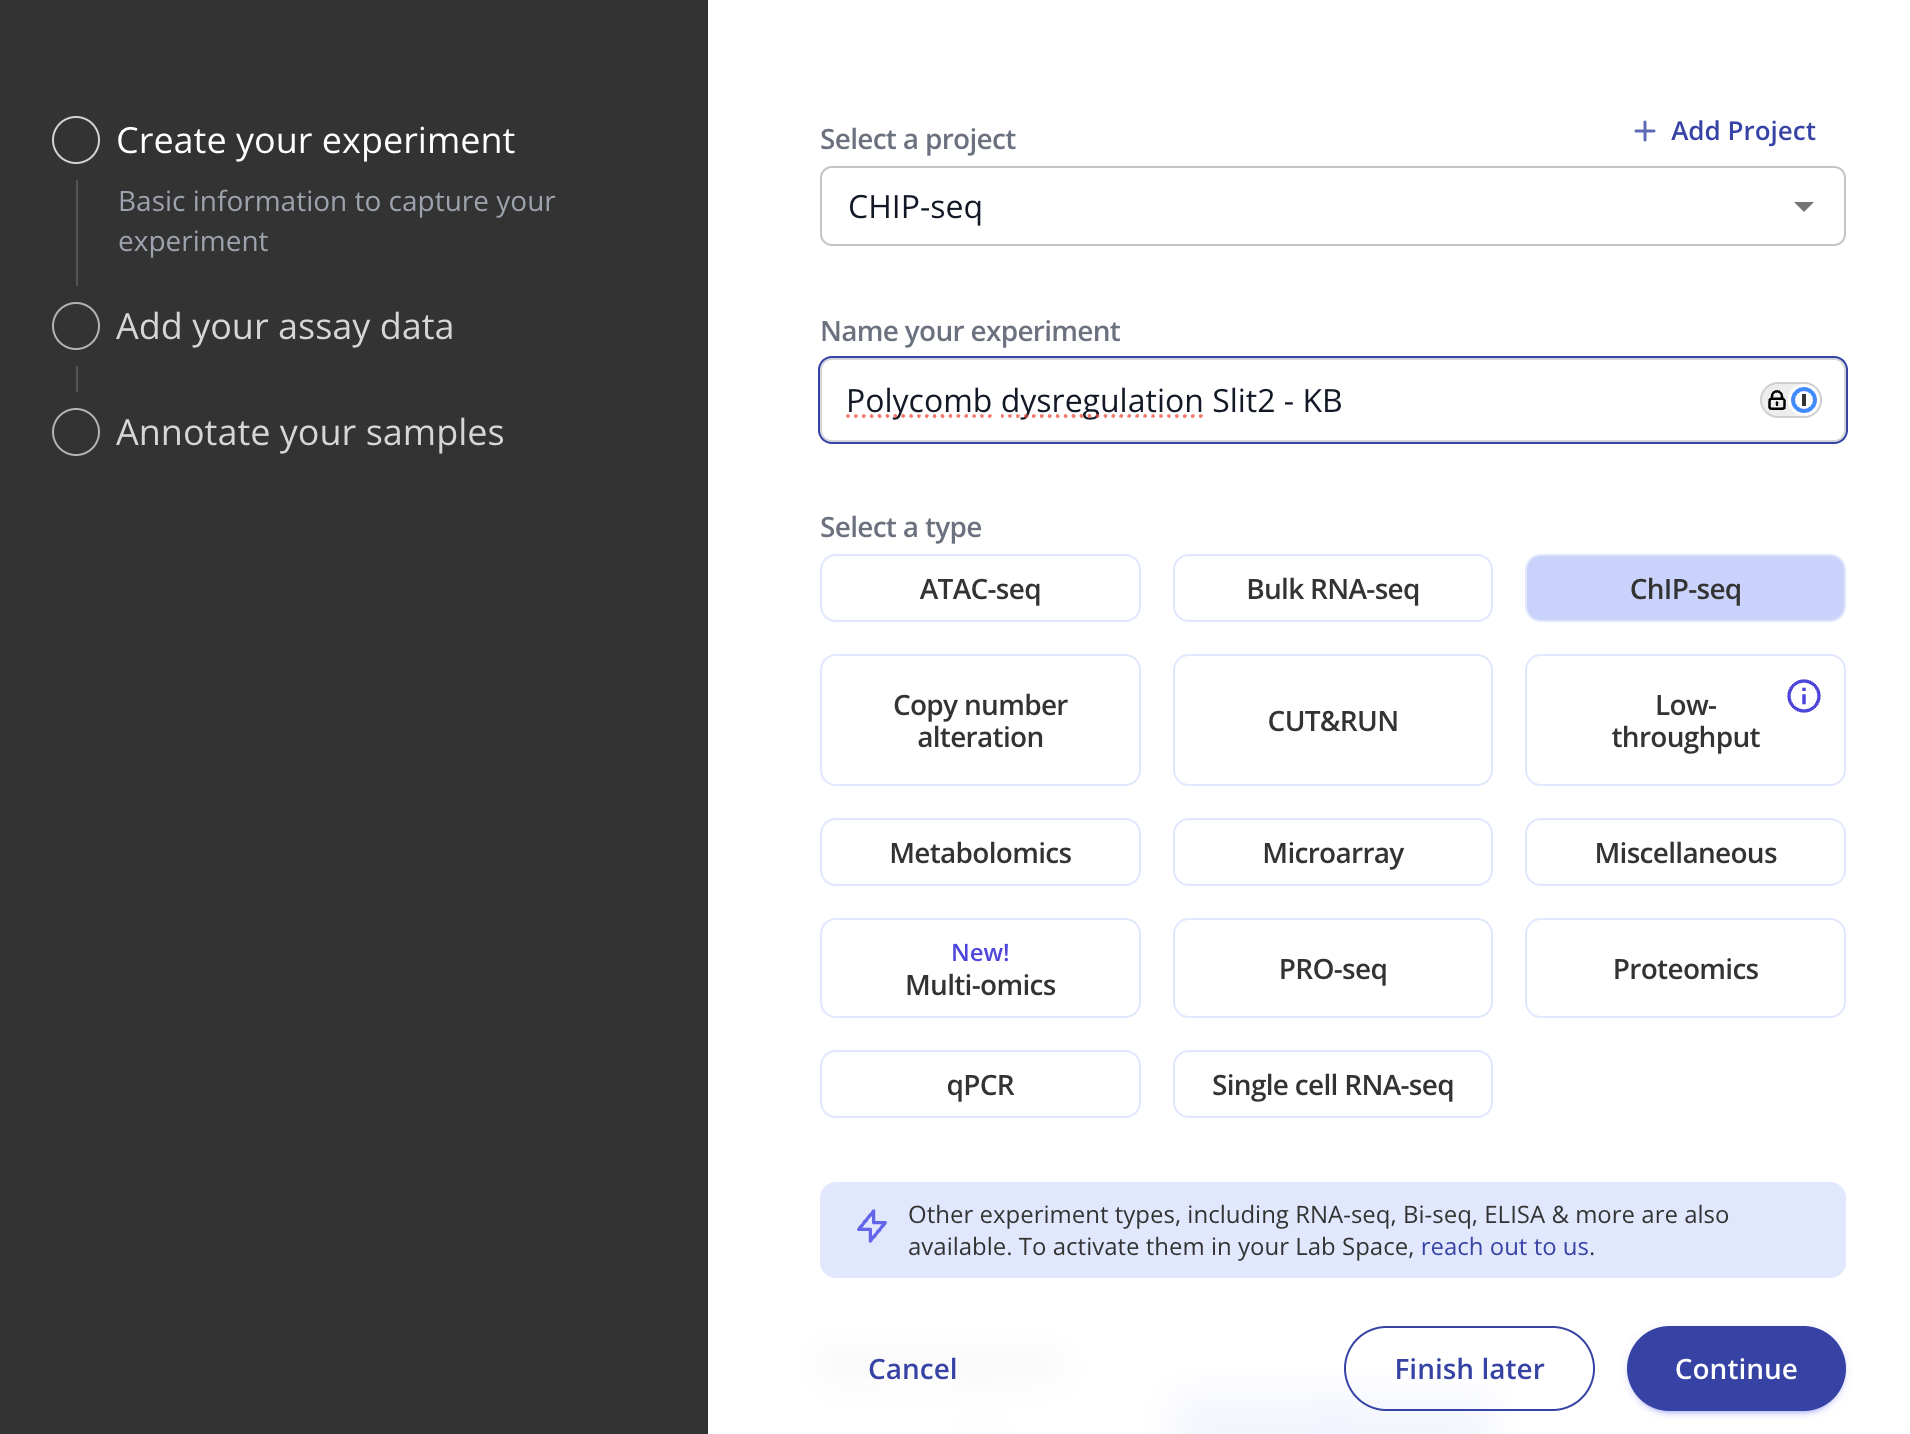The height and width of the screenshot is (1434, 1910).
Task: Deselect the ChIP-seq type option
Action: tap(1684, 589)
